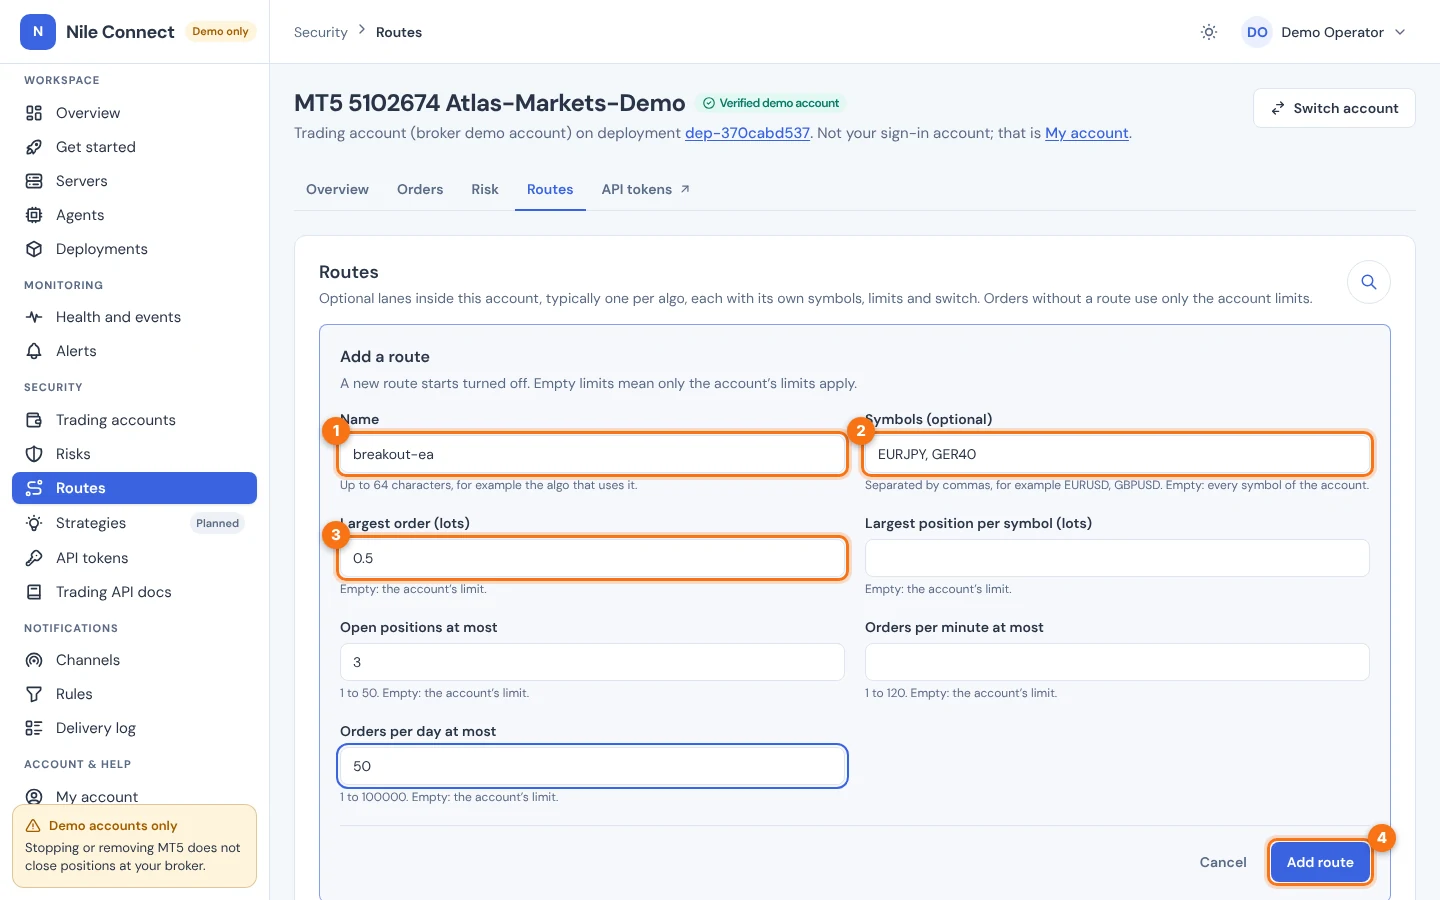This screenshot has height=900, width=1440.
Task: Open the dep-370cabd537 deployment link
Action: coord(747,133)
